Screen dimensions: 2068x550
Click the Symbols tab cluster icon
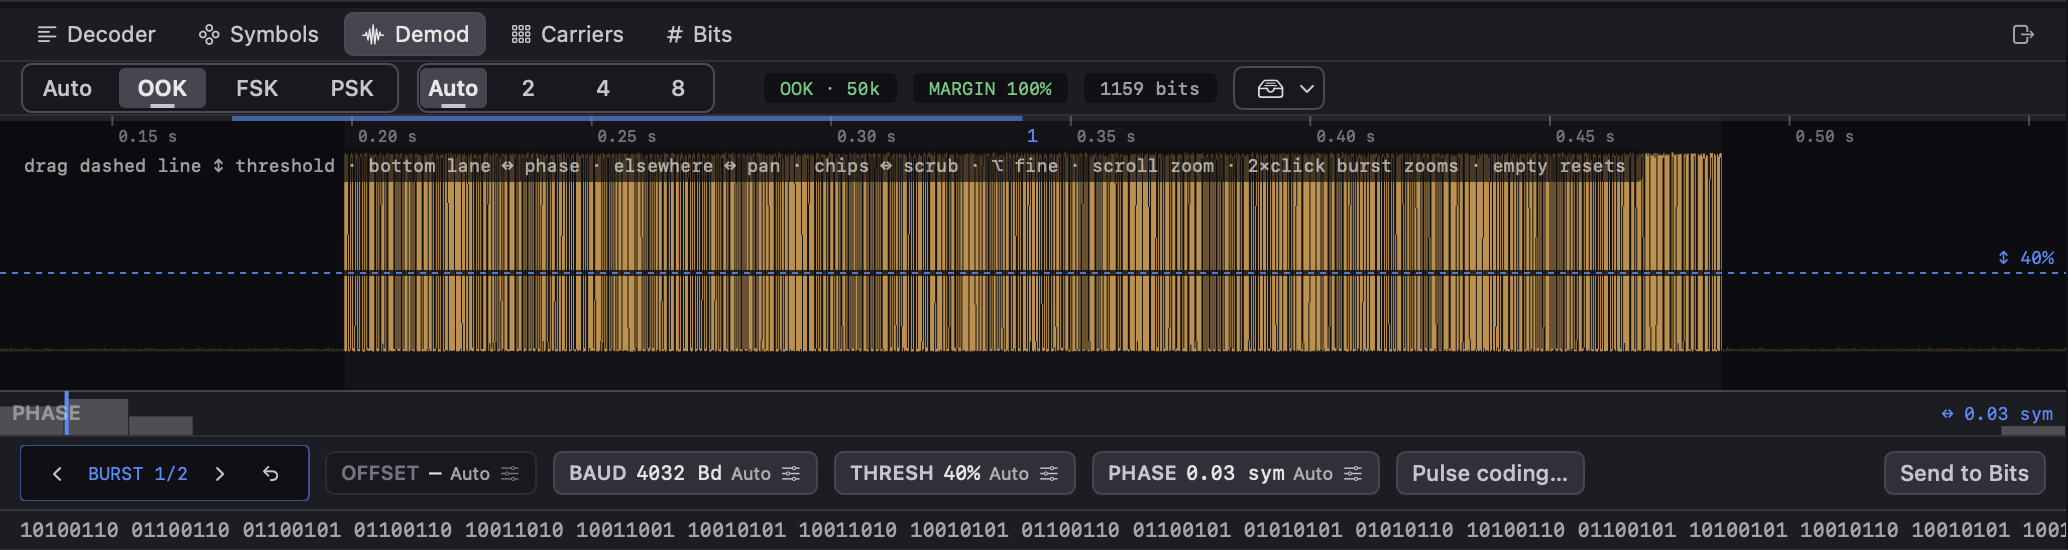(209, 35)
